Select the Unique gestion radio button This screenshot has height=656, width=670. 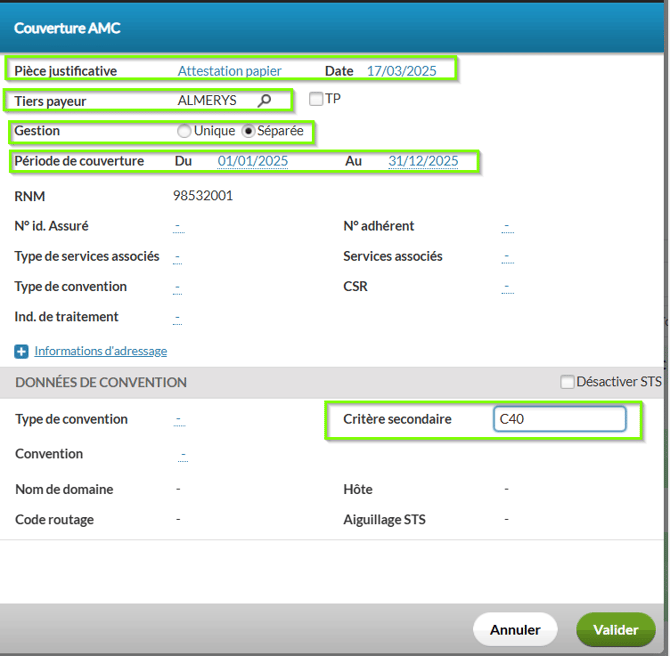coord(184,131)
